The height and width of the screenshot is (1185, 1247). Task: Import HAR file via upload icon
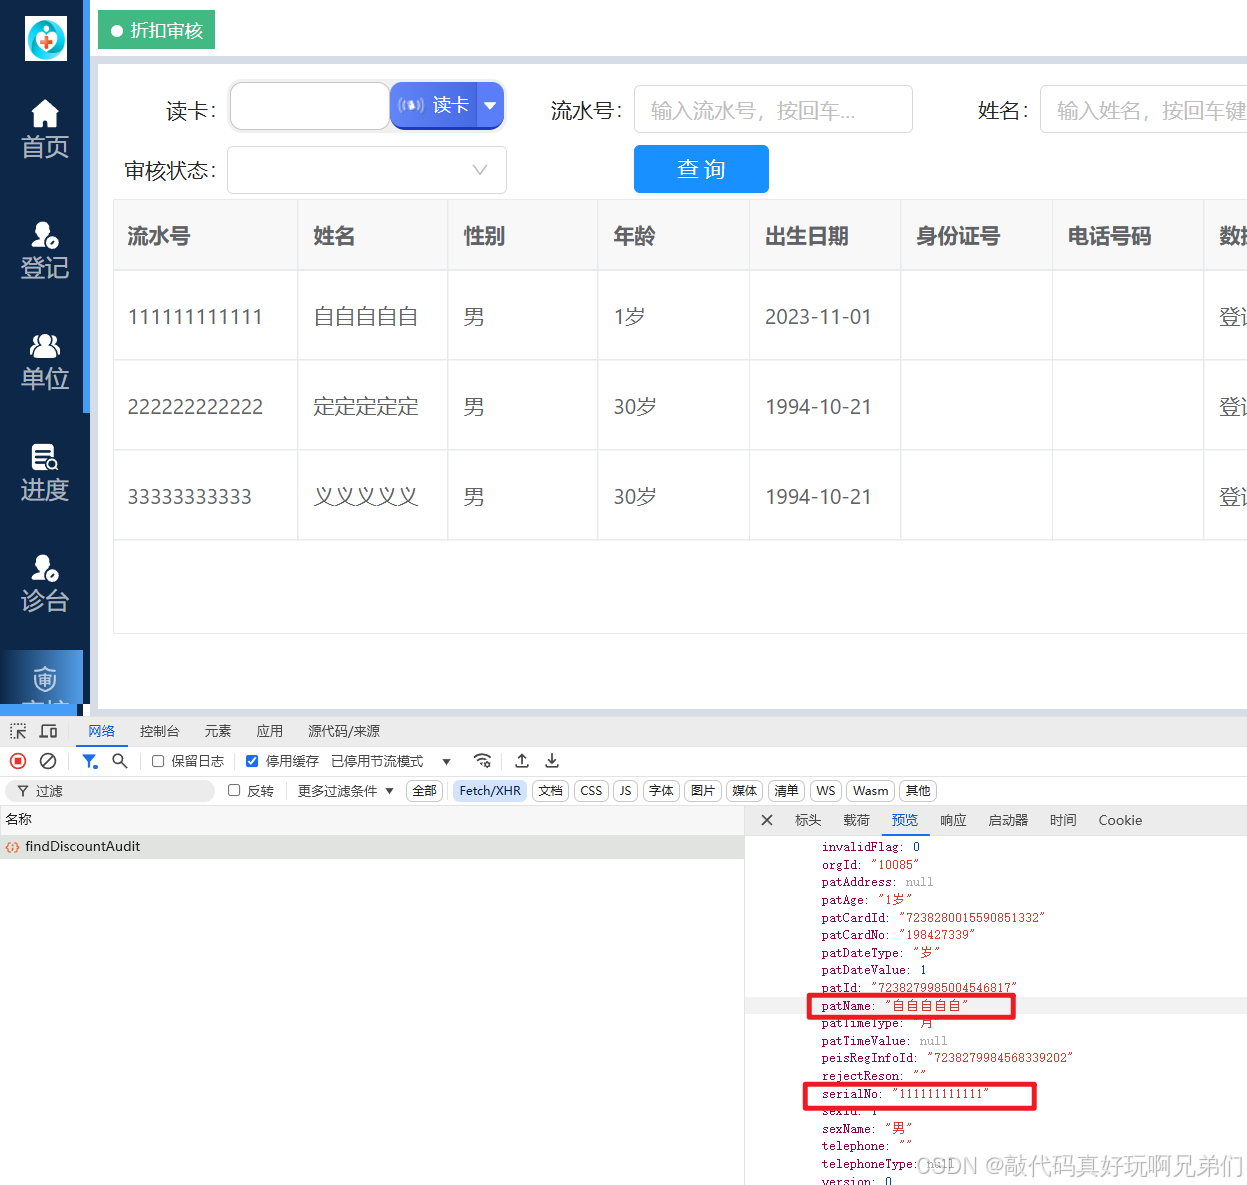tap(521, 761)
